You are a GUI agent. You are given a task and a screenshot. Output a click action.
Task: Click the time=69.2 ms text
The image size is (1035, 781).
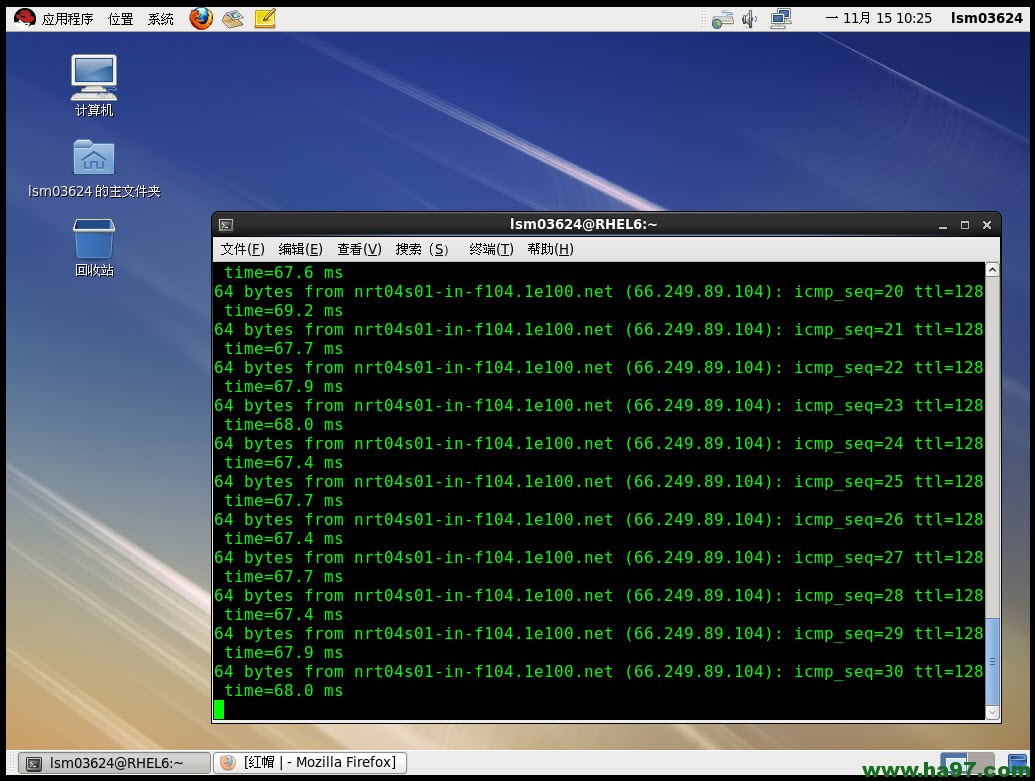pos(283,311)
